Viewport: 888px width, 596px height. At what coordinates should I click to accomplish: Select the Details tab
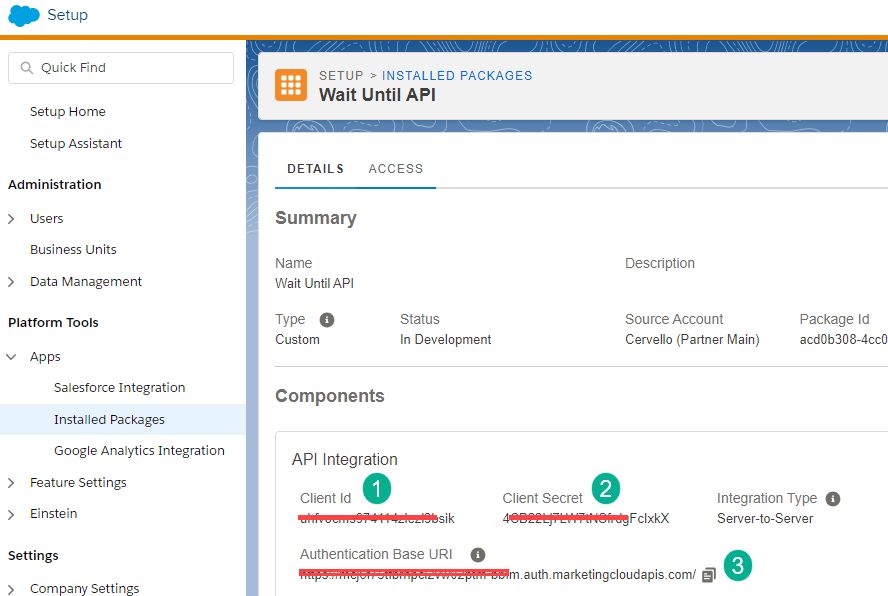[x=315, y=169]
